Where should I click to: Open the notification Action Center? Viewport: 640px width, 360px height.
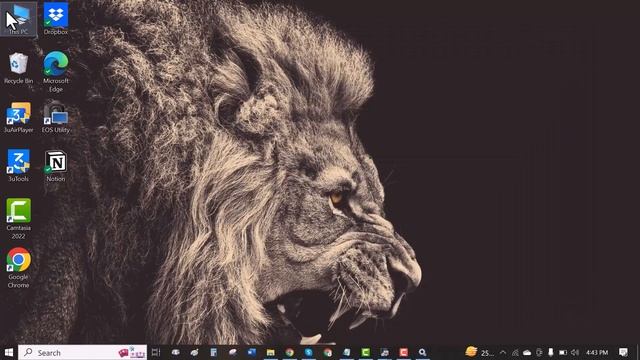point(623,352)
